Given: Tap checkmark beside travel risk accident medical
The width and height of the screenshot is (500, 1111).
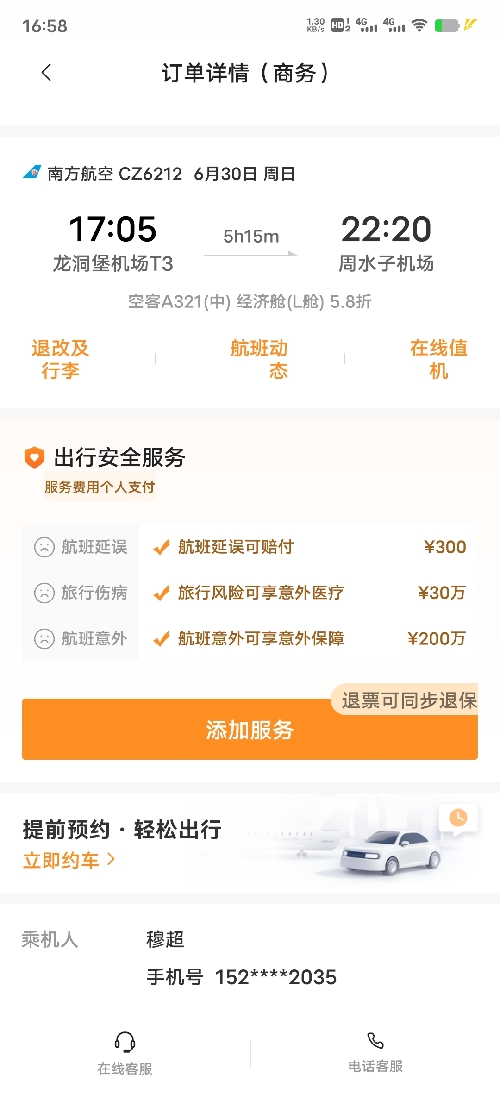Looking at the screenshot, I should pos(161,593).
